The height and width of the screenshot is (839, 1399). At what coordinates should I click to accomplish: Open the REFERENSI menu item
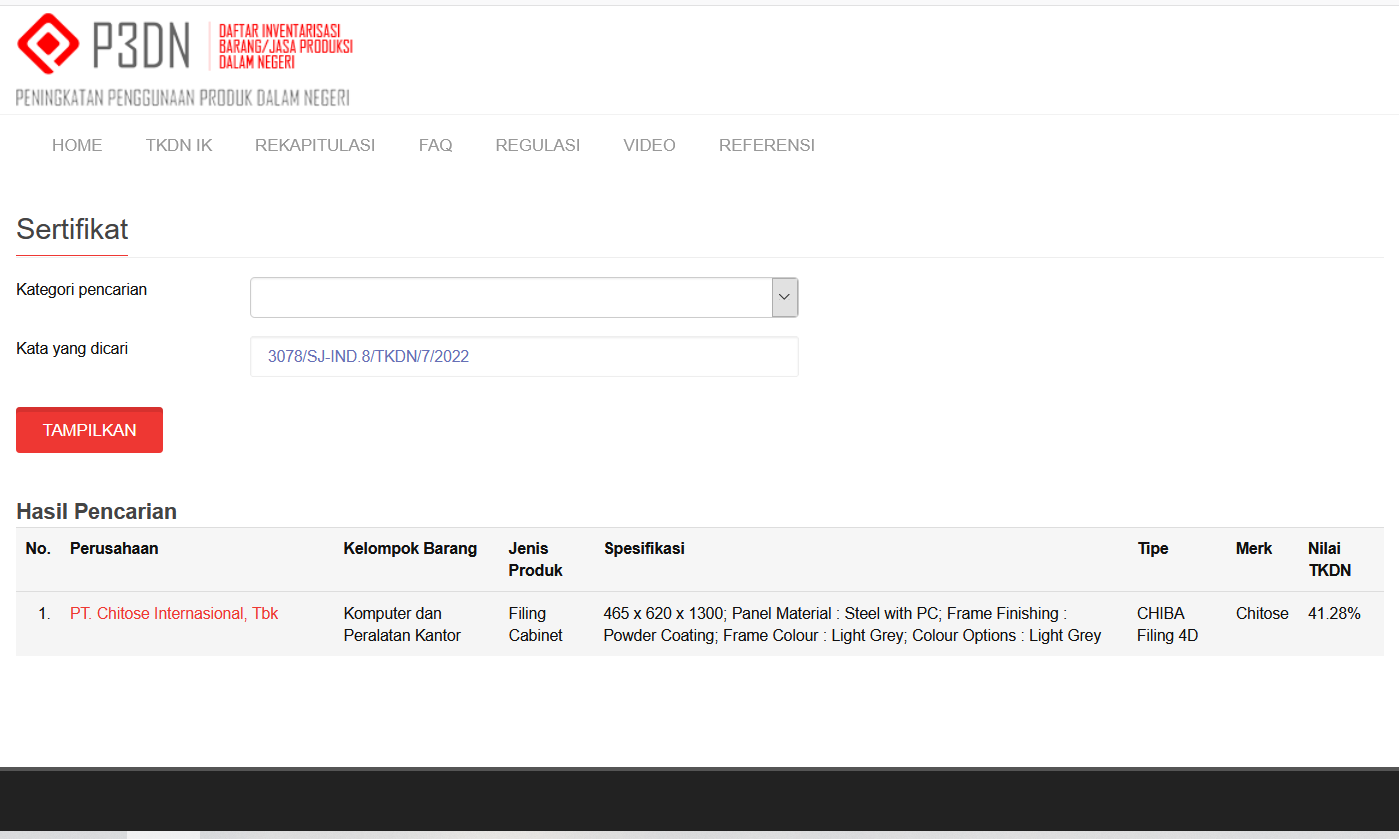(x=767, y=145)
